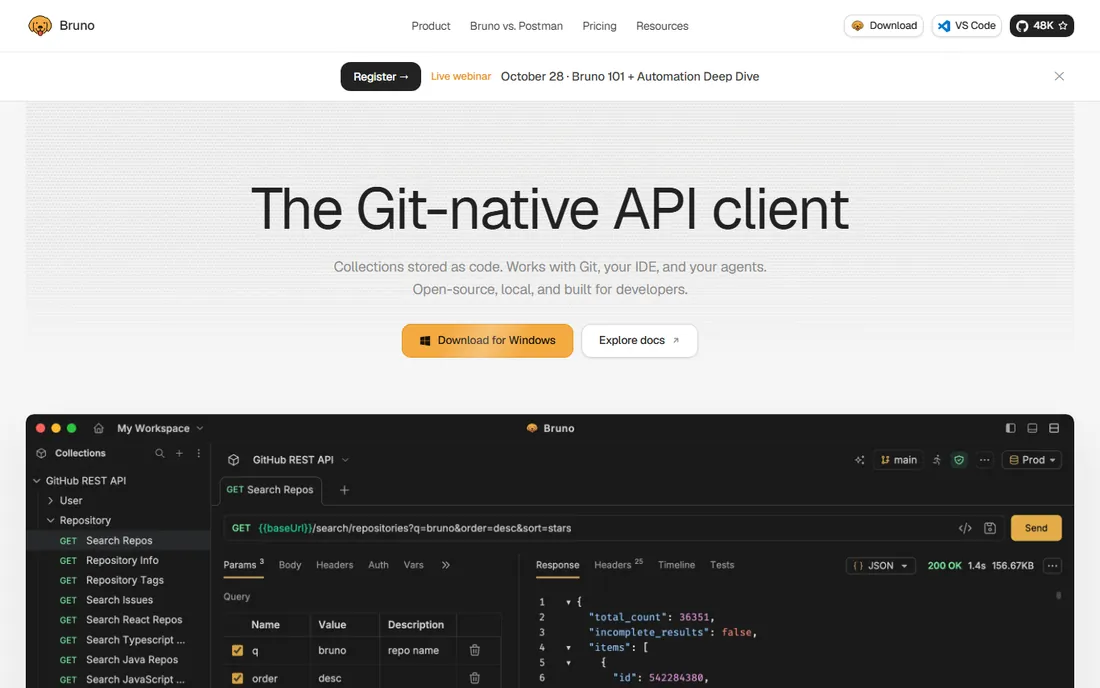The image size is (1100, 688).
Task: Open the Prod environment dropdown
Action: click(x=1032, y=460)
